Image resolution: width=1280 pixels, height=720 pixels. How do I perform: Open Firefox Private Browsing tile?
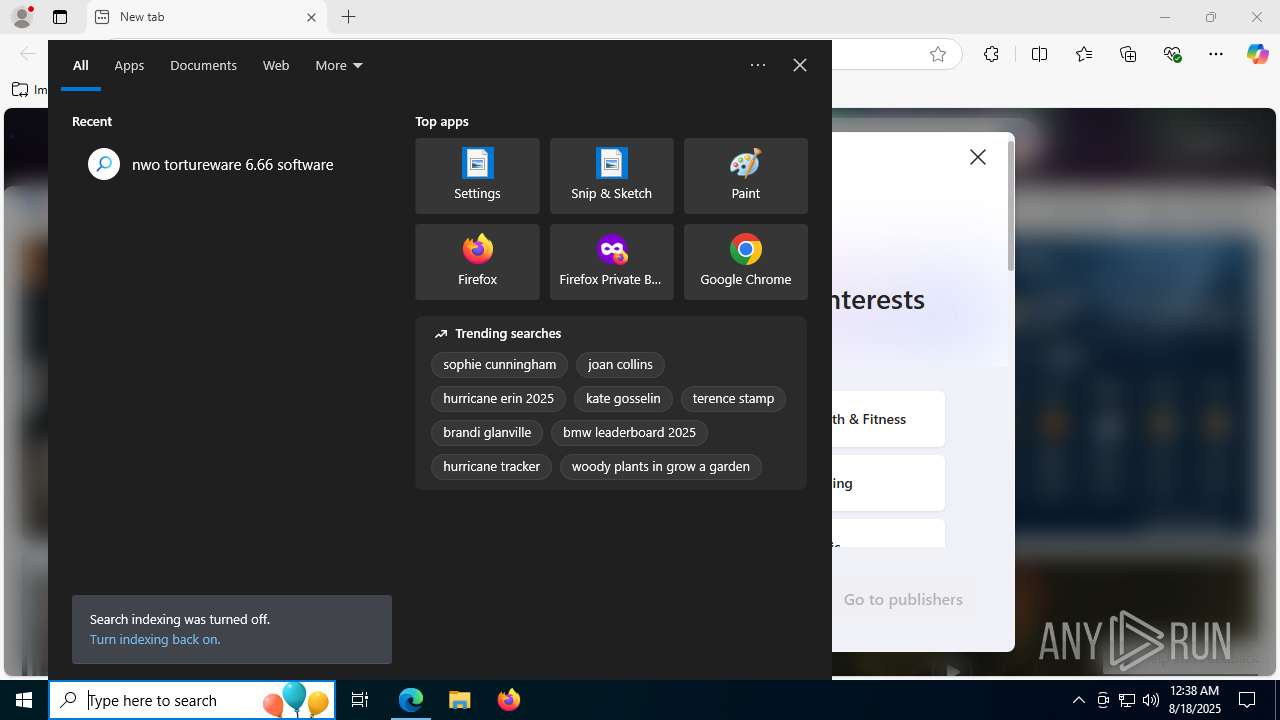click(611, 262)
